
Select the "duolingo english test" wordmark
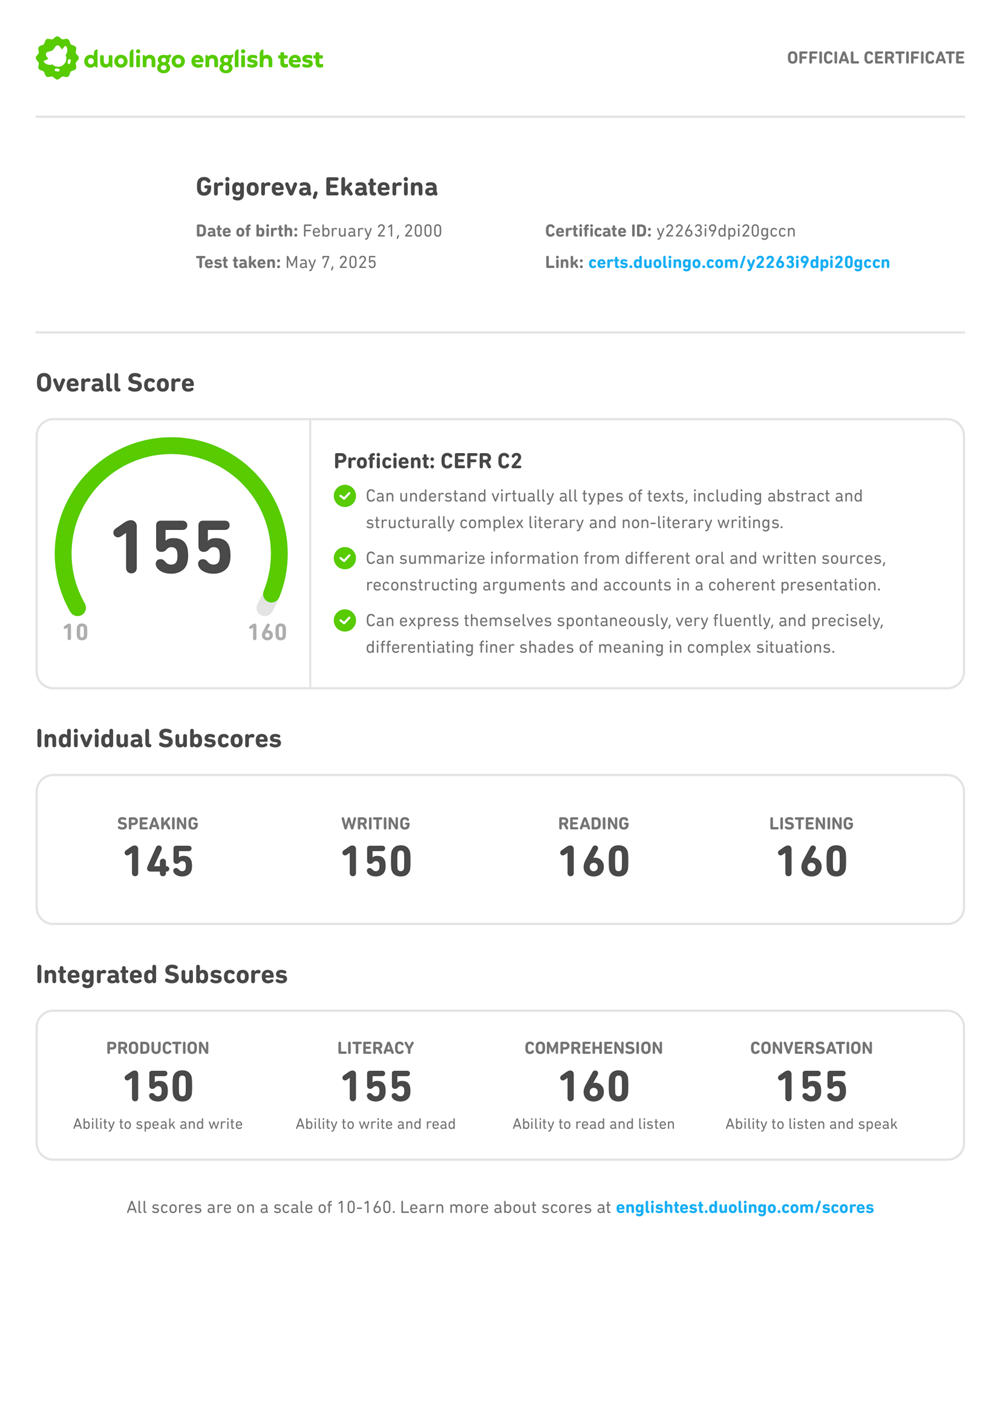click(204, 60)
